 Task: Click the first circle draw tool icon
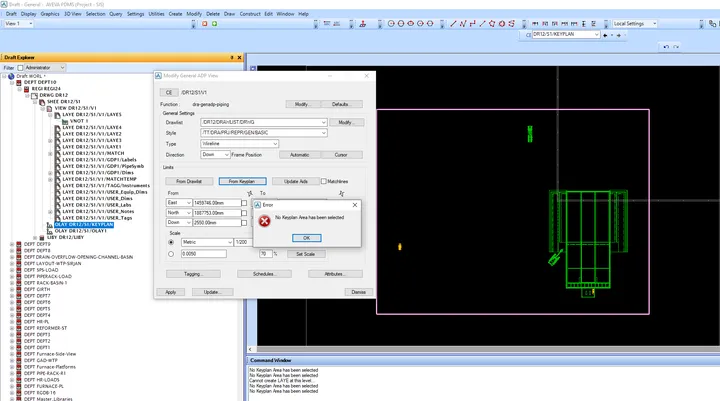click(391, 23)
